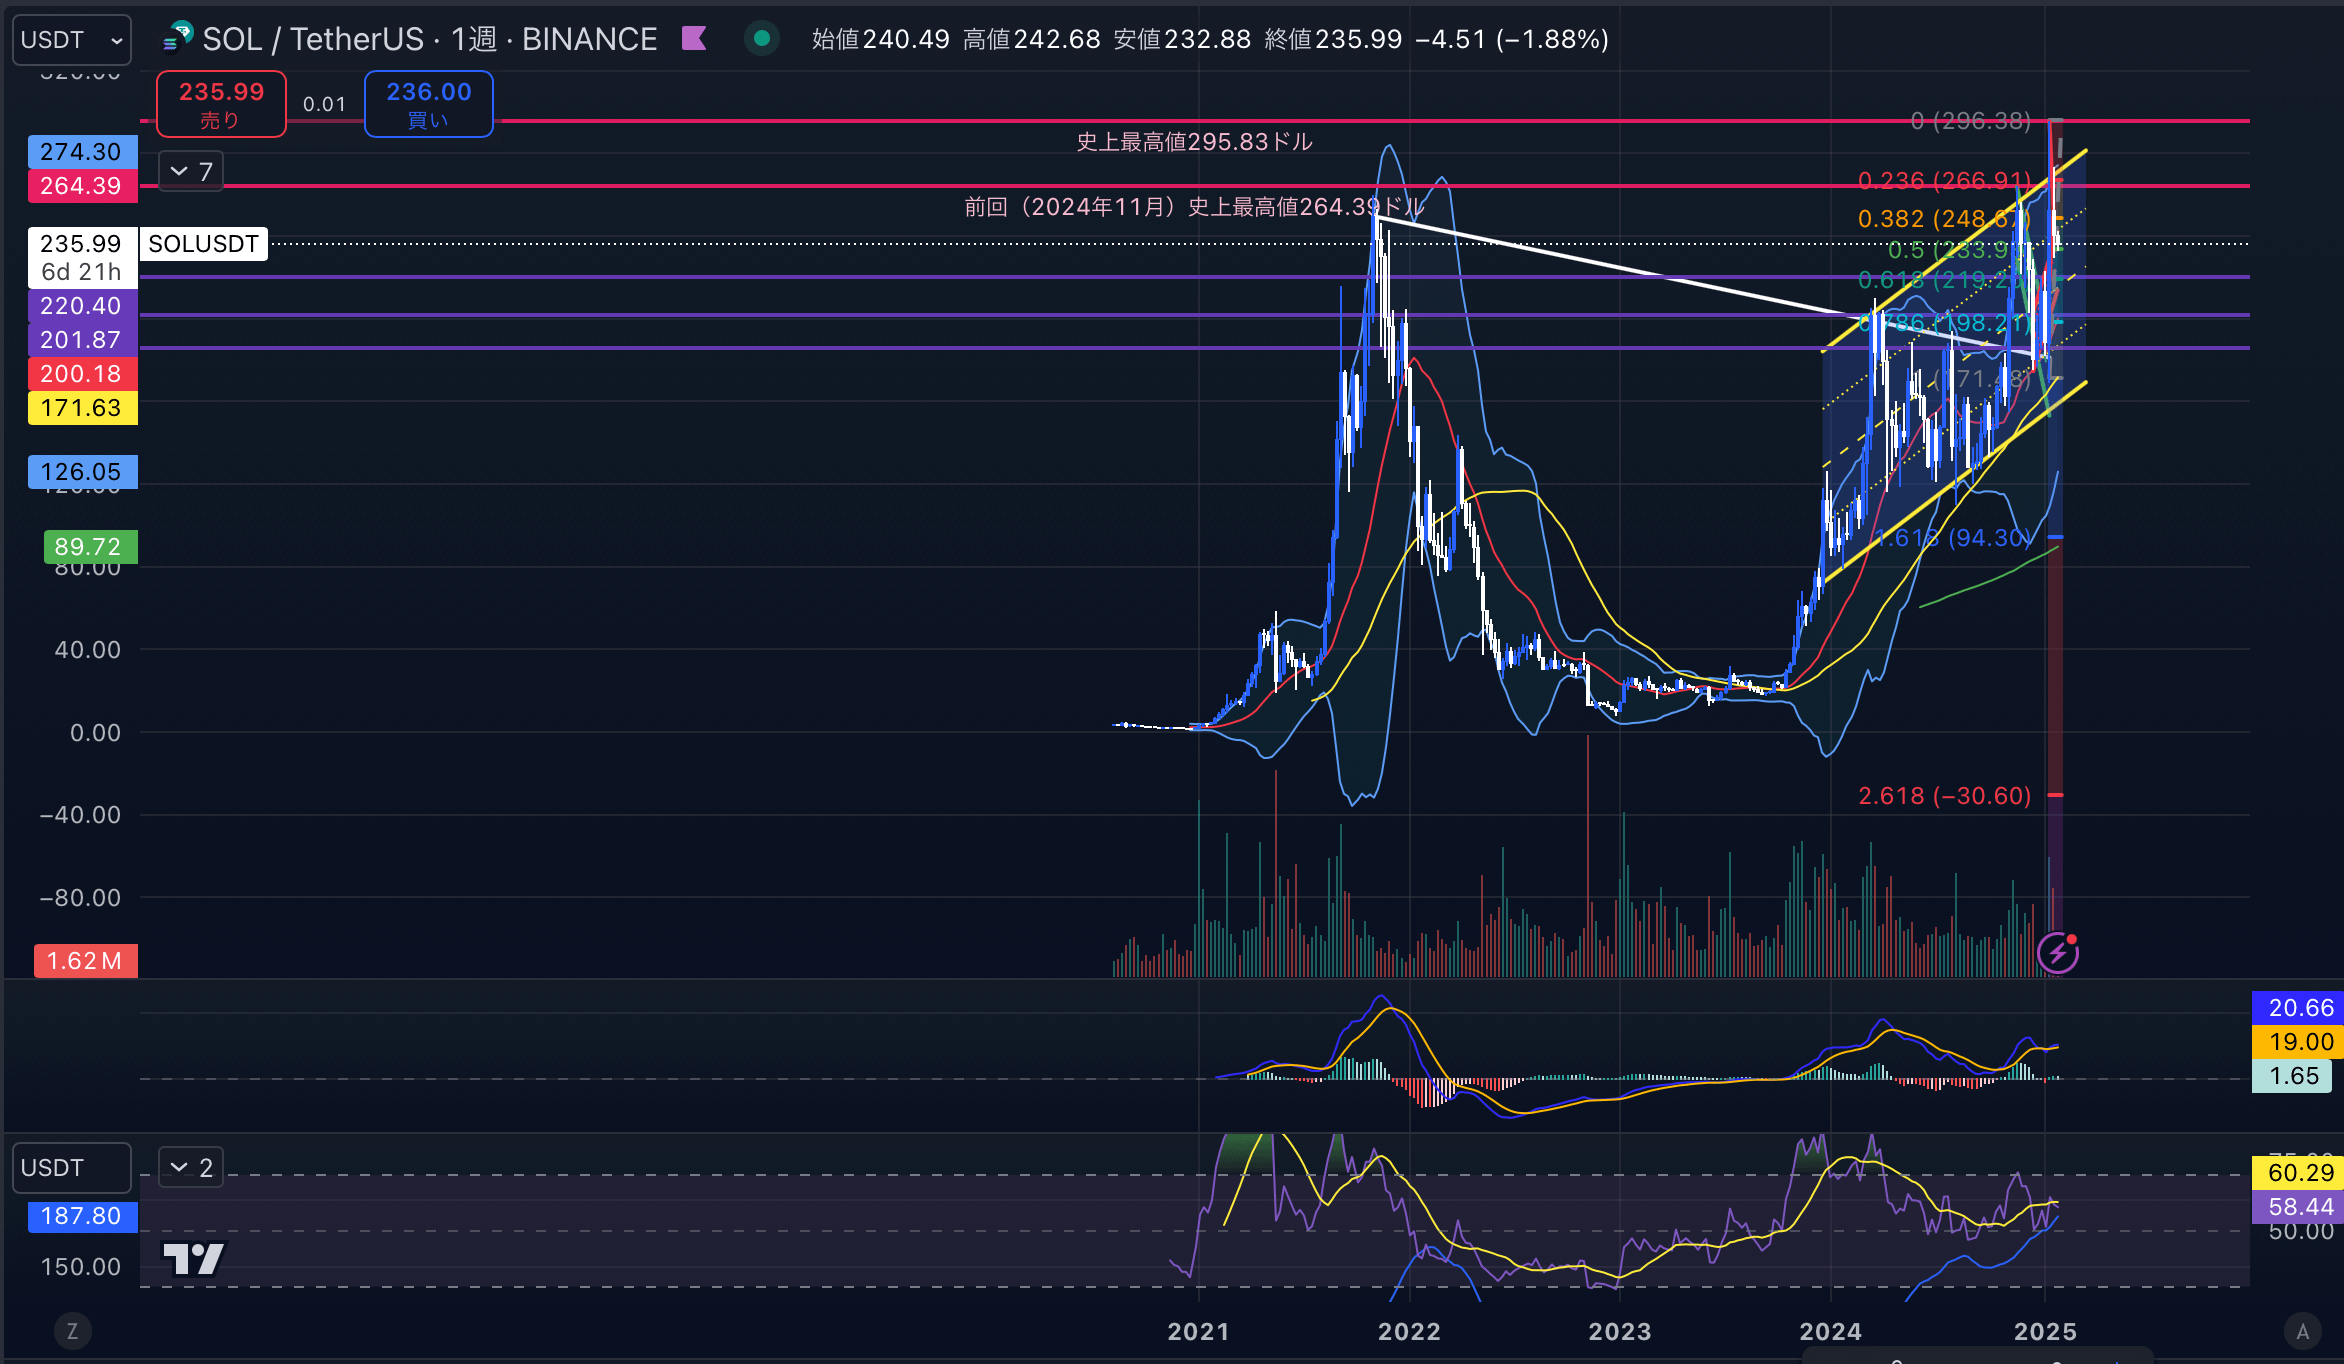Click the 187.80 blue label in lower pane

click(x=82, y=1216)
